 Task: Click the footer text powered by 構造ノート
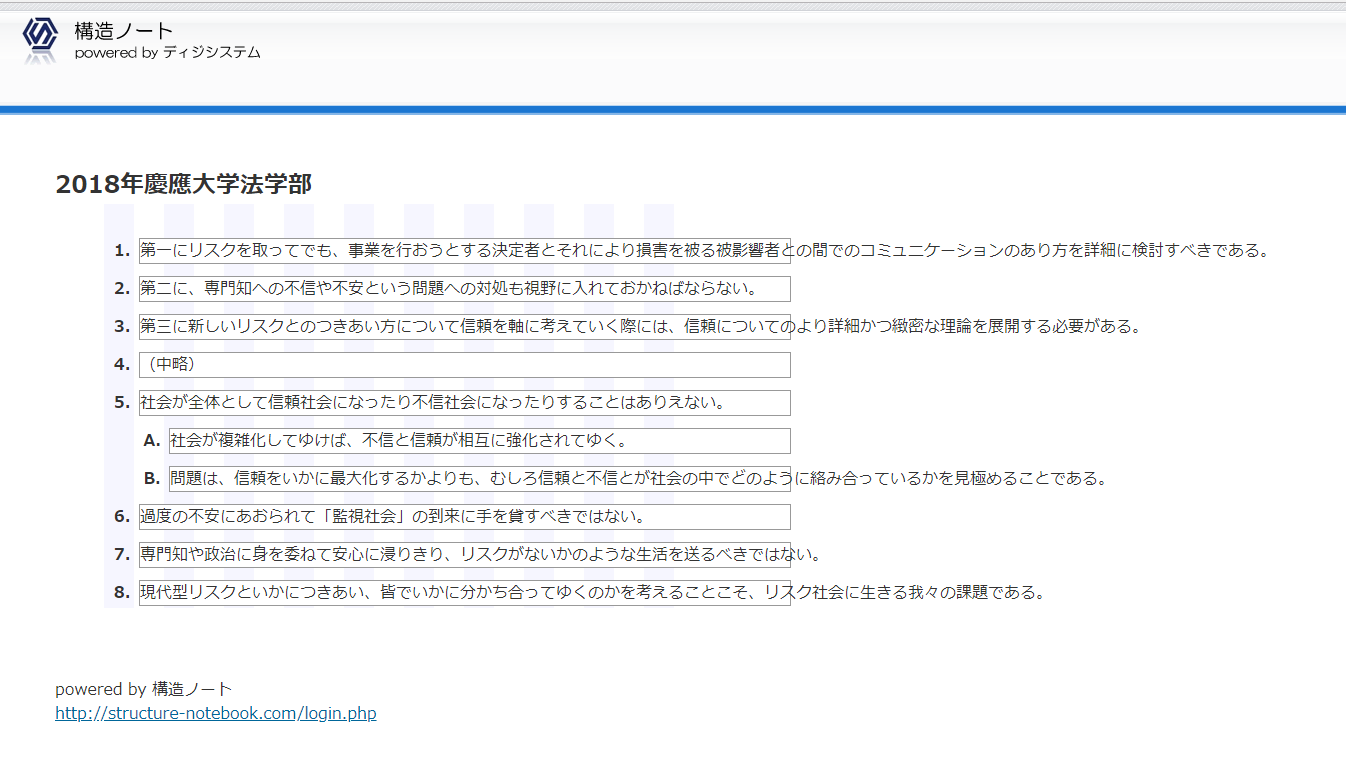[x=143, y=689]
